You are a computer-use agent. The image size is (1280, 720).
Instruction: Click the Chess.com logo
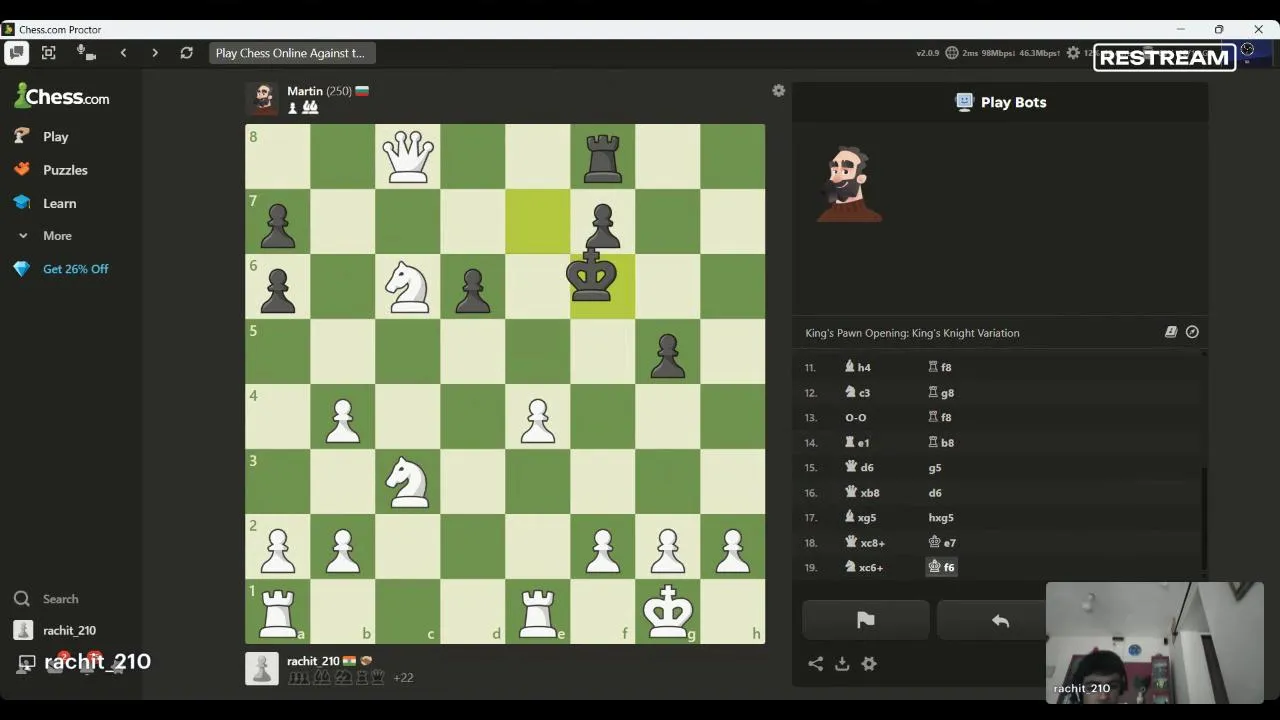pos(62,97)
